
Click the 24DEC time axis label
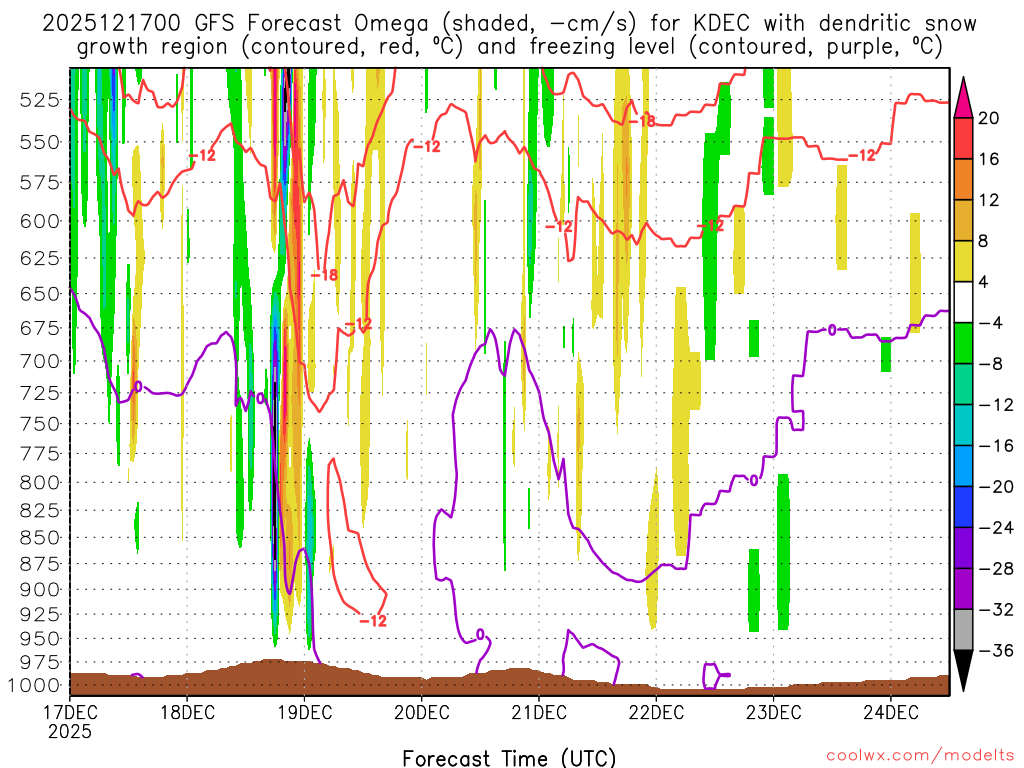pos(890,712)
